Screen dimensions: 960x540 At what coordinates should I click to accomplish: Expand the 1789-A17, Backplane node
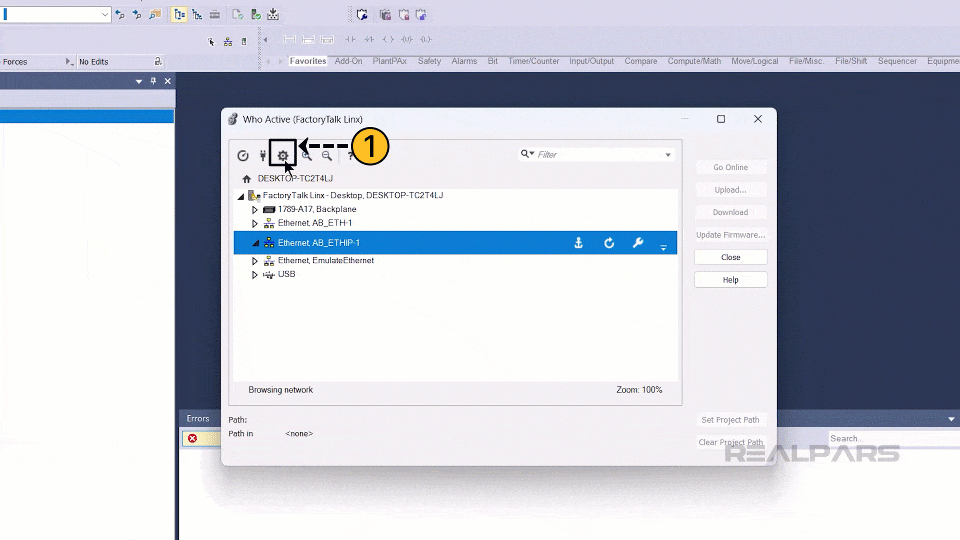[255, 209]
